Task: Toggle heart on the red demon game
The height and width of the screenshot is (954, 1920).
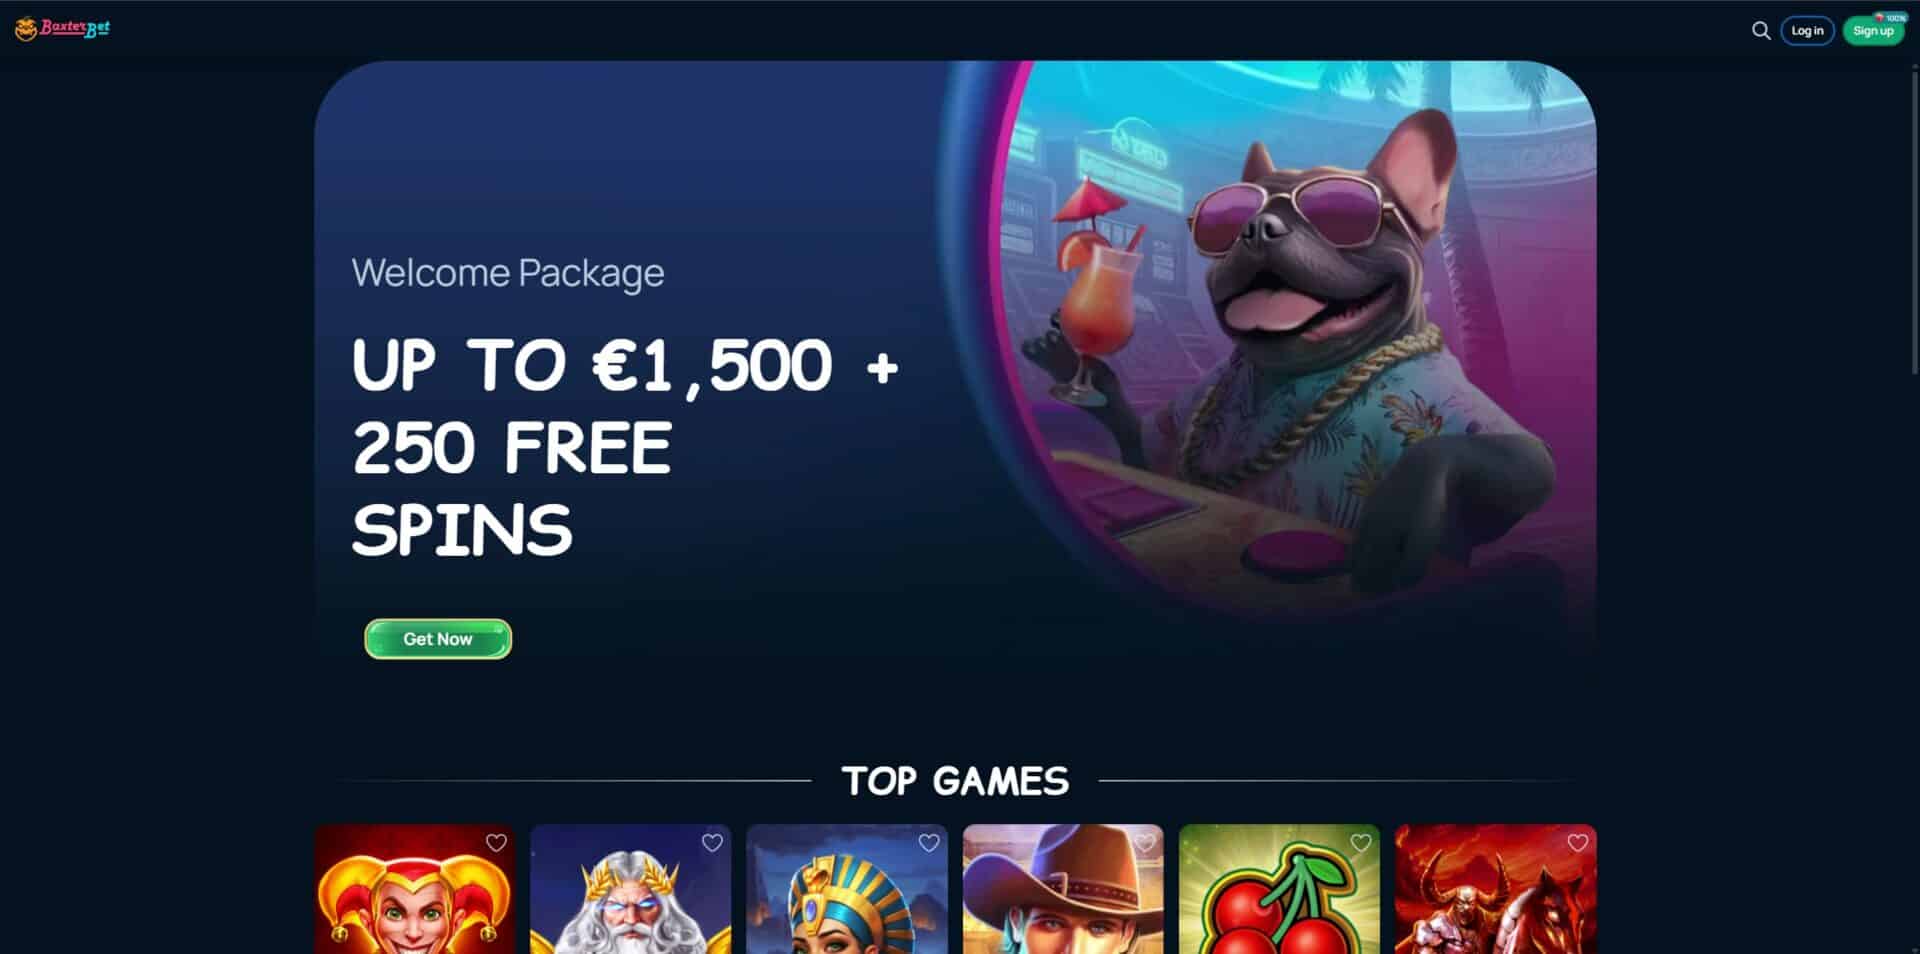Action: 1578,843
